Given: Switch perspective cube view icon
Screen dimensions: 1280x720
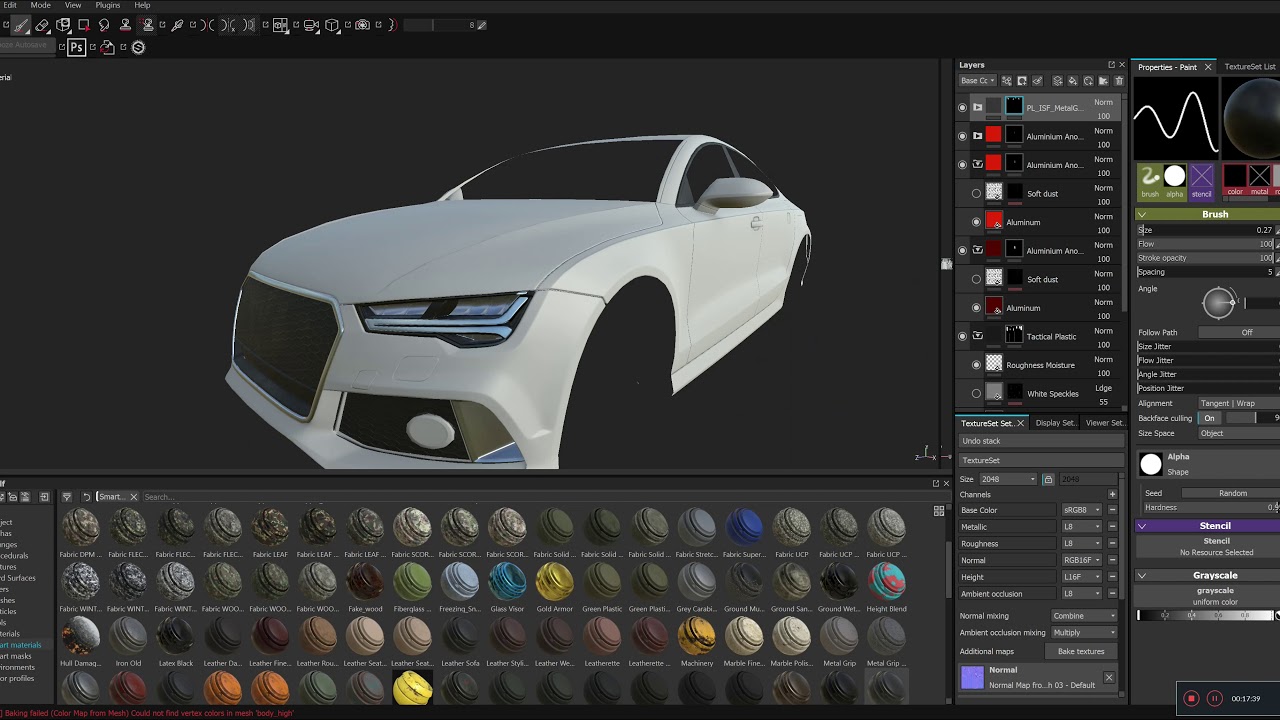Looking at the screenshot, I should (332, 25).
